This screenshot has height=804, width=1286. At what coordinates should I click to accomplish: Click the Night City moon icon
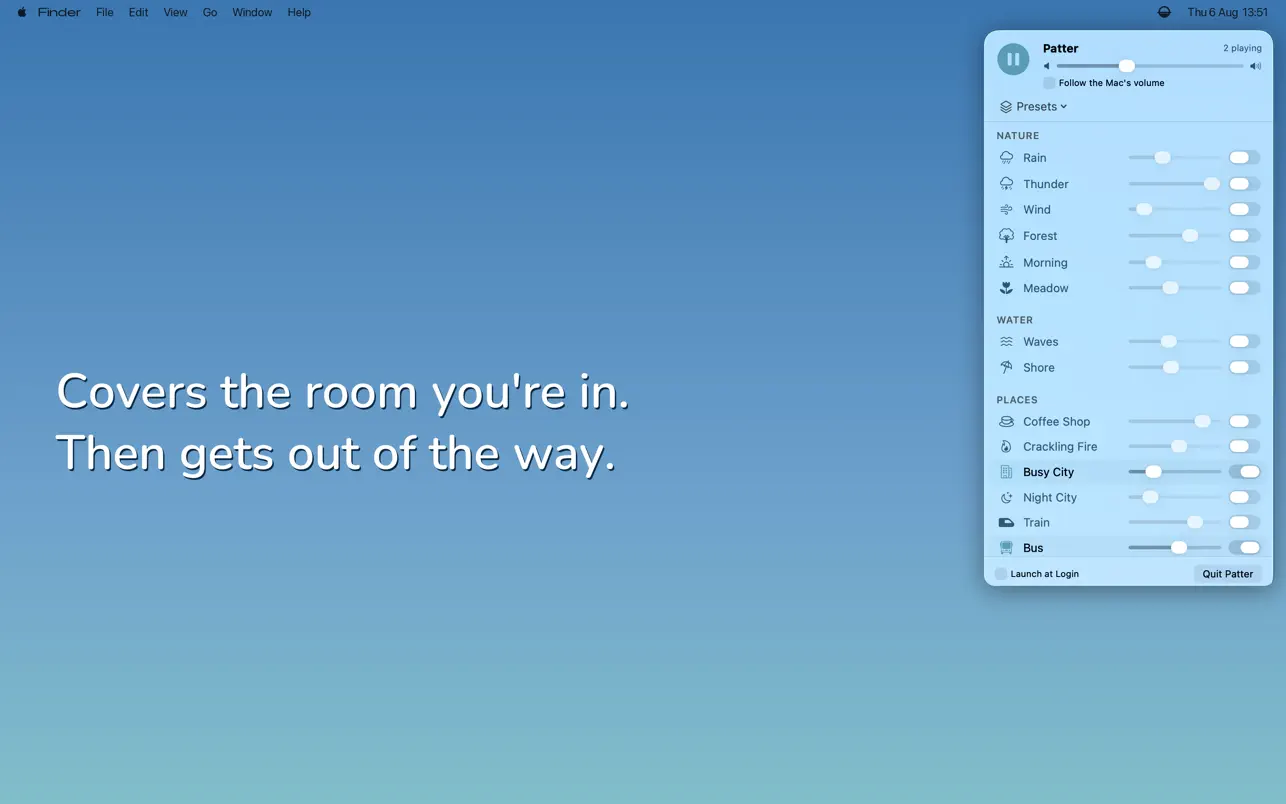[x=1006, y=498]
